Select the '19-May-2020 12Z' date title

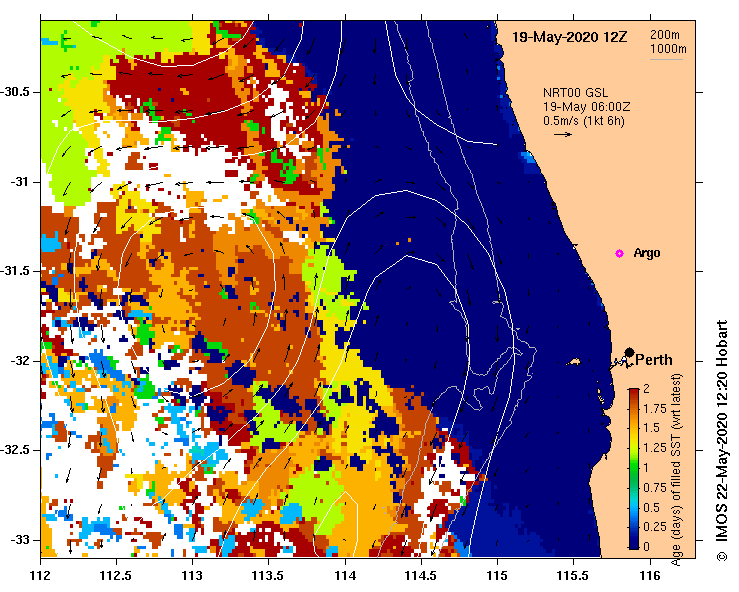pos(569,37)
